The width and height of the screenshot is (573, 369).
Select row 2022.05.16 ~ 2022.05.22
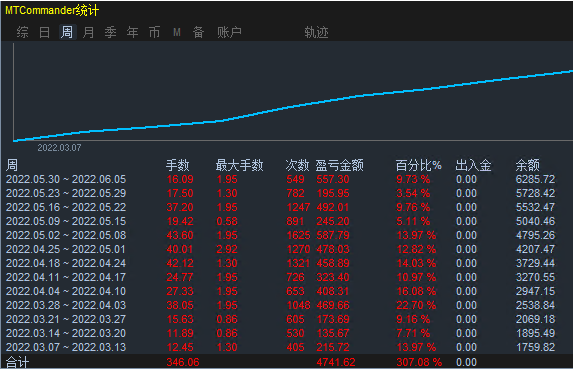click(281, 207)
